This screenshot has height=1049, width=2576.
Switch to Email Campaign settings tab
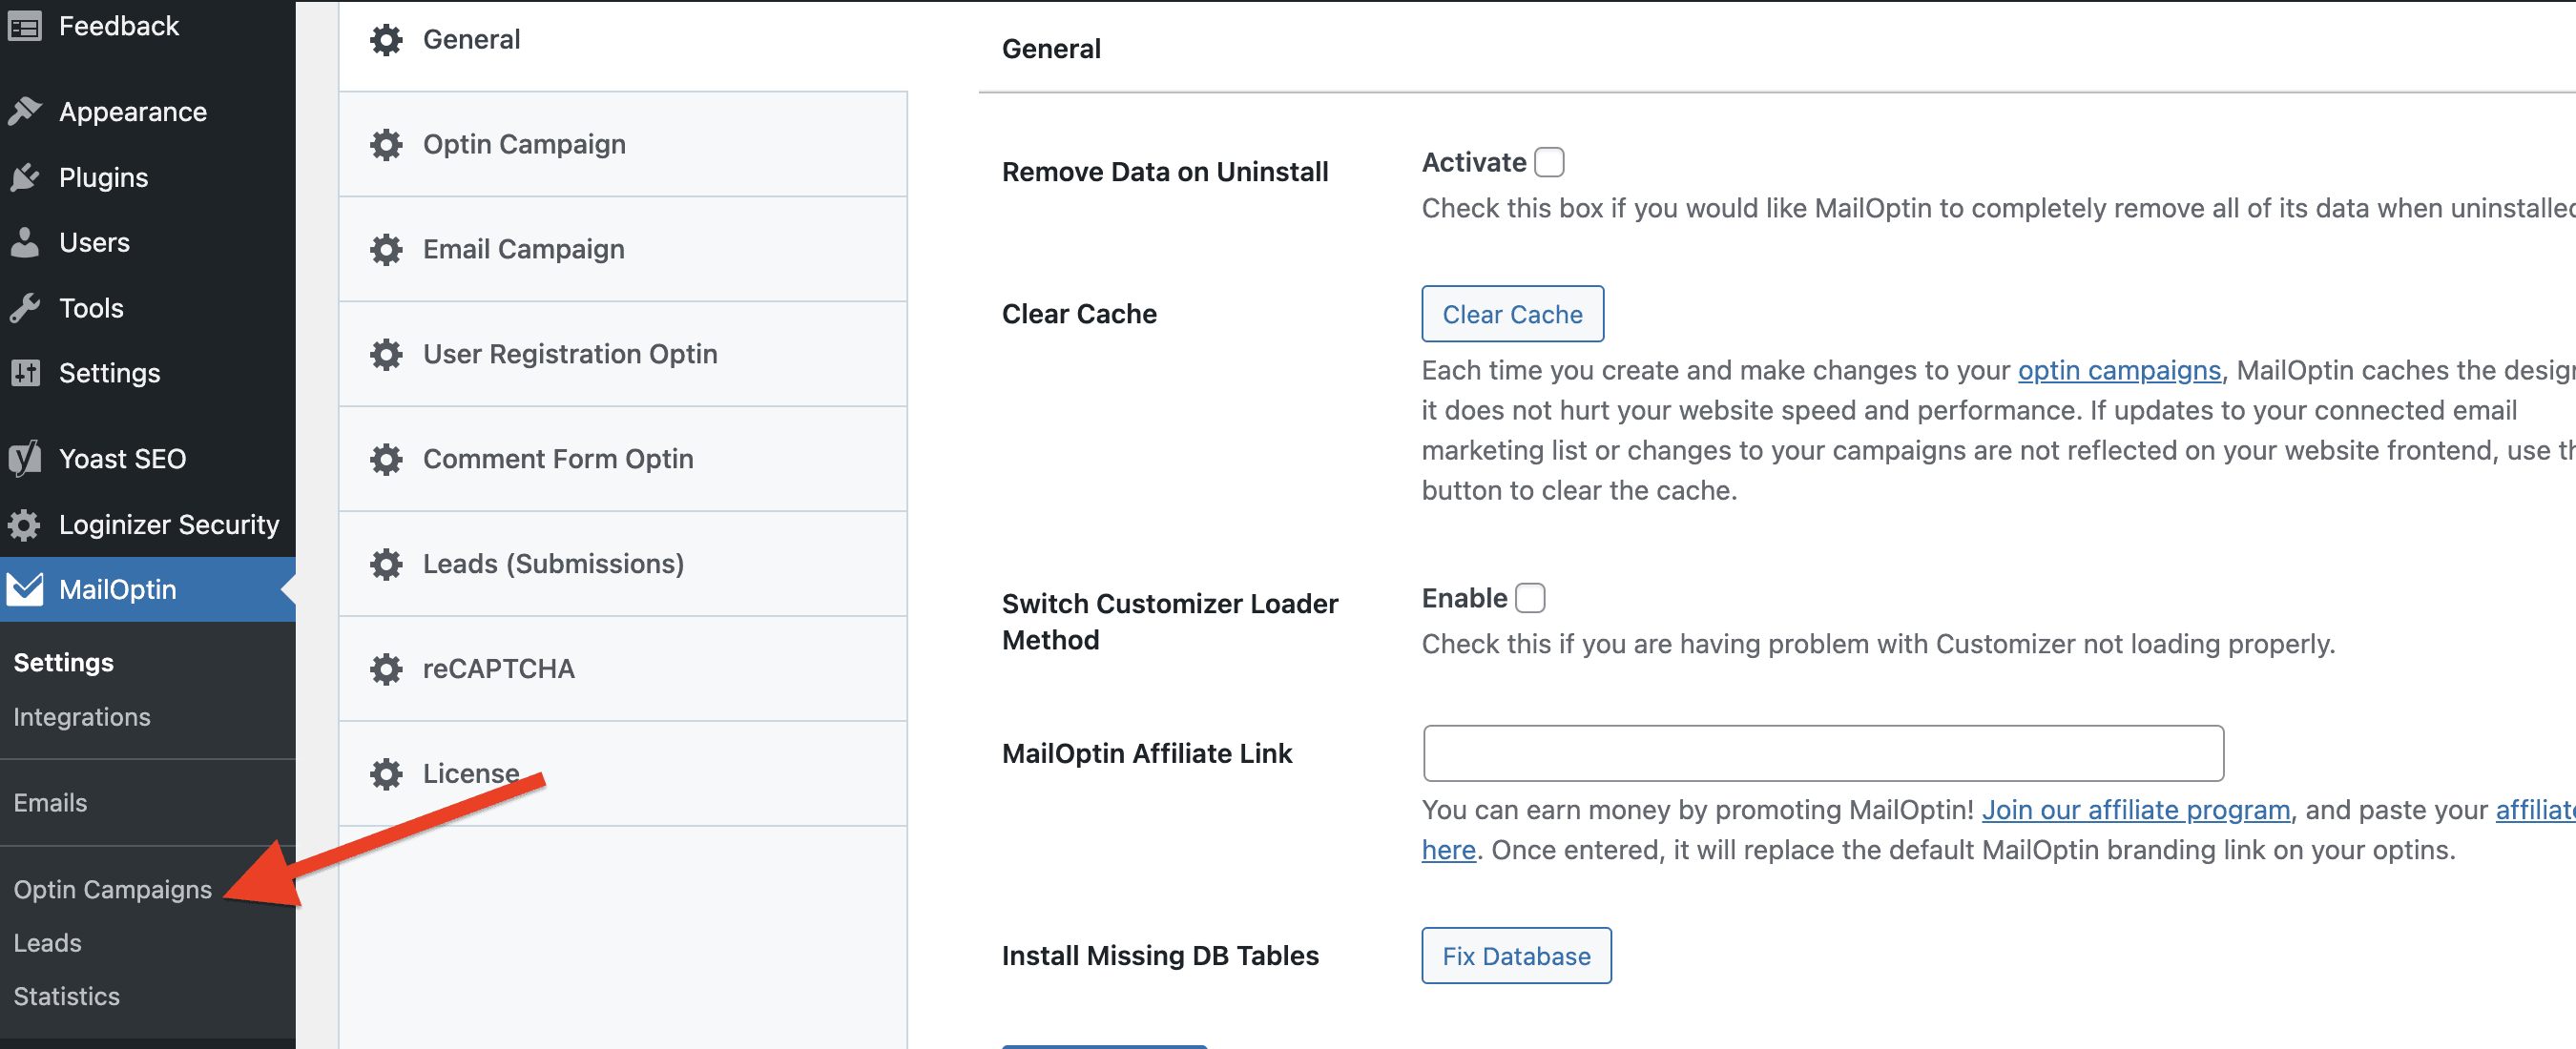(623, 249)
